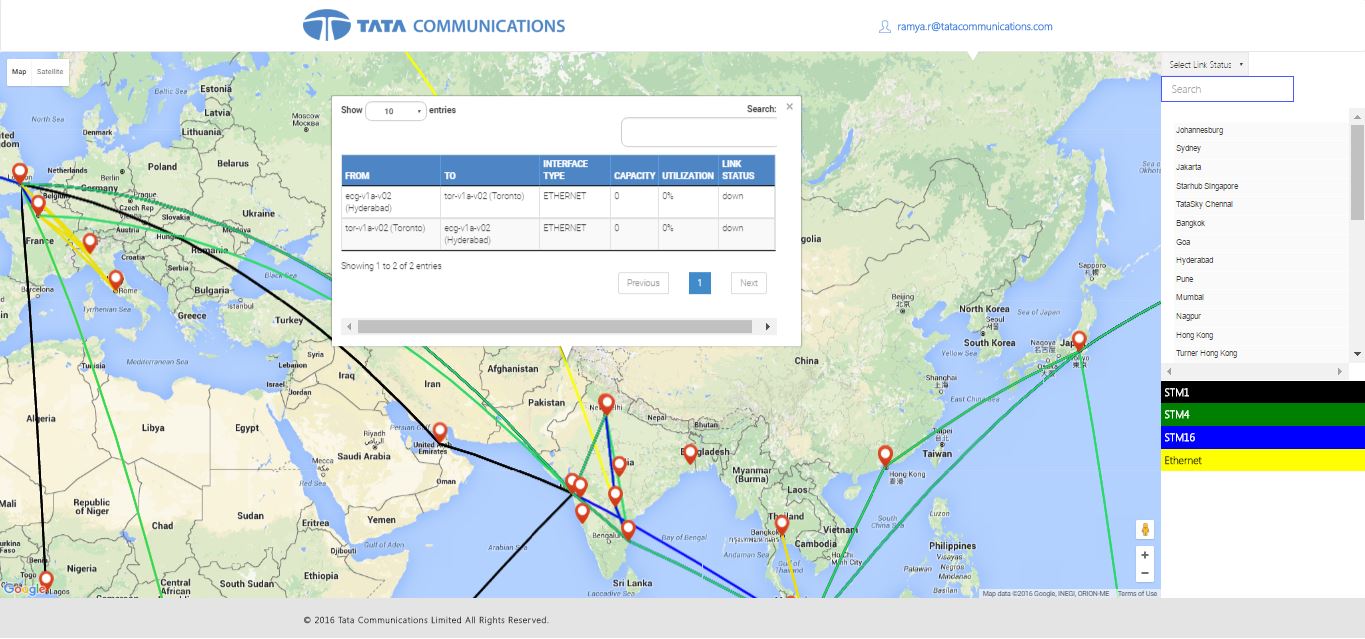Click the user profile icon in header
Viewport: 1365px width, 639px height.
(884, 27)
